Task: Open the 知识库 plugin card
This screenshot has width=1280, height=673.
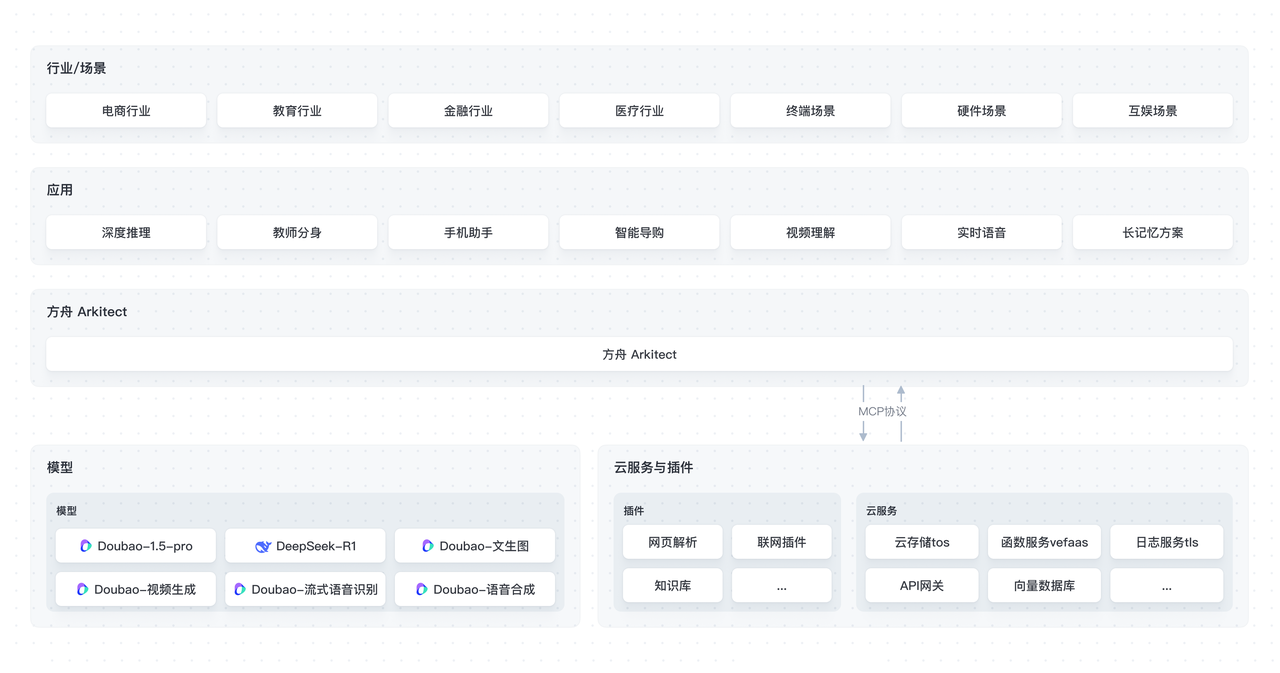Action: tap(672, 585)
